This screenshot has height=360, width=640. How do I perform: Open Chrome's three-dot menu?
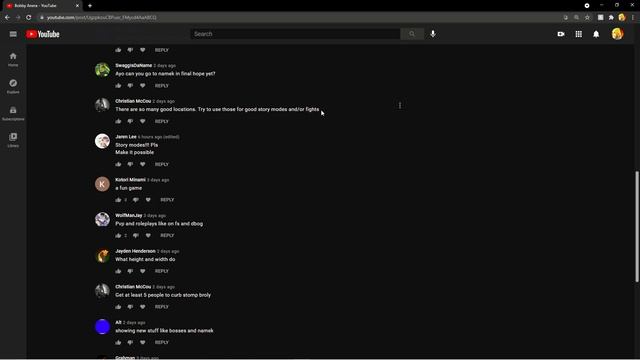pos(633,18)
